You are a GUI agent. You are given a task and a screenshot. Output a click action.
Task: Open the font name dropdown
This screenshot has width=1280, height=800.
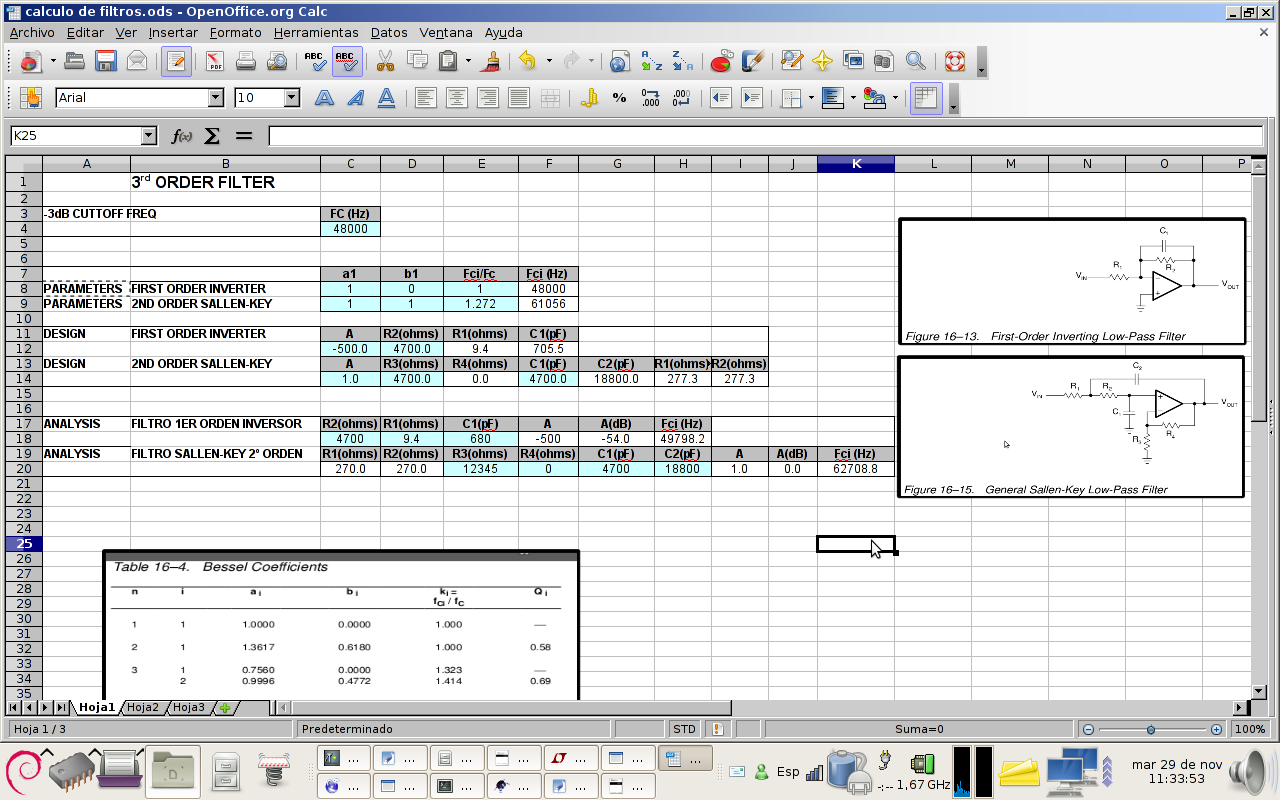click(215, 98)
